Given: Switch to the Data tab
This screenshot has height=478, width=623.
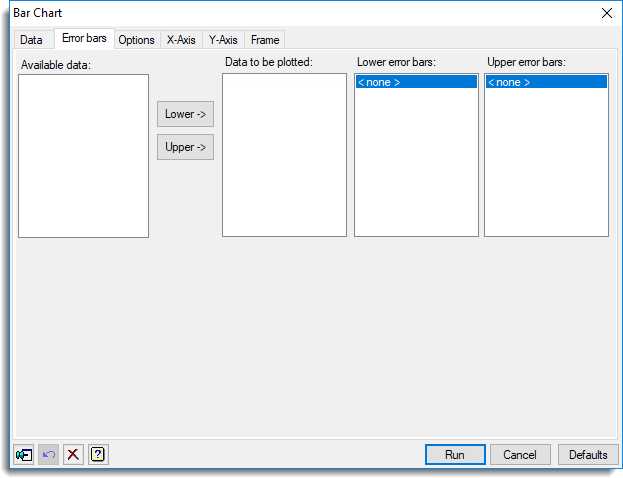Looking at the screenshot, I should pos(31,40).
